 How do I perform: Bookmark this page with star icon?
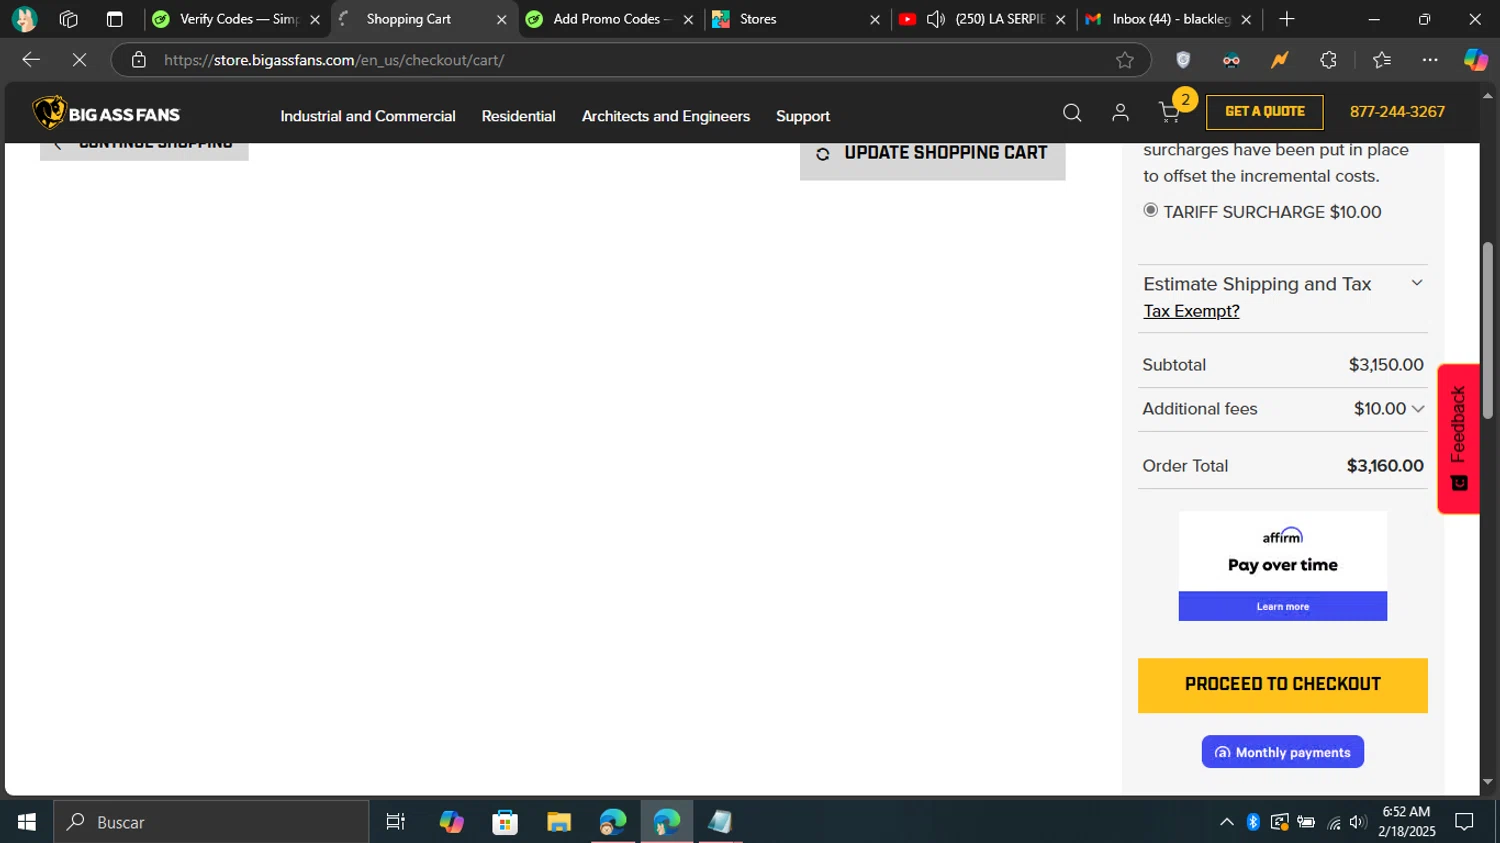point(1125,60)
